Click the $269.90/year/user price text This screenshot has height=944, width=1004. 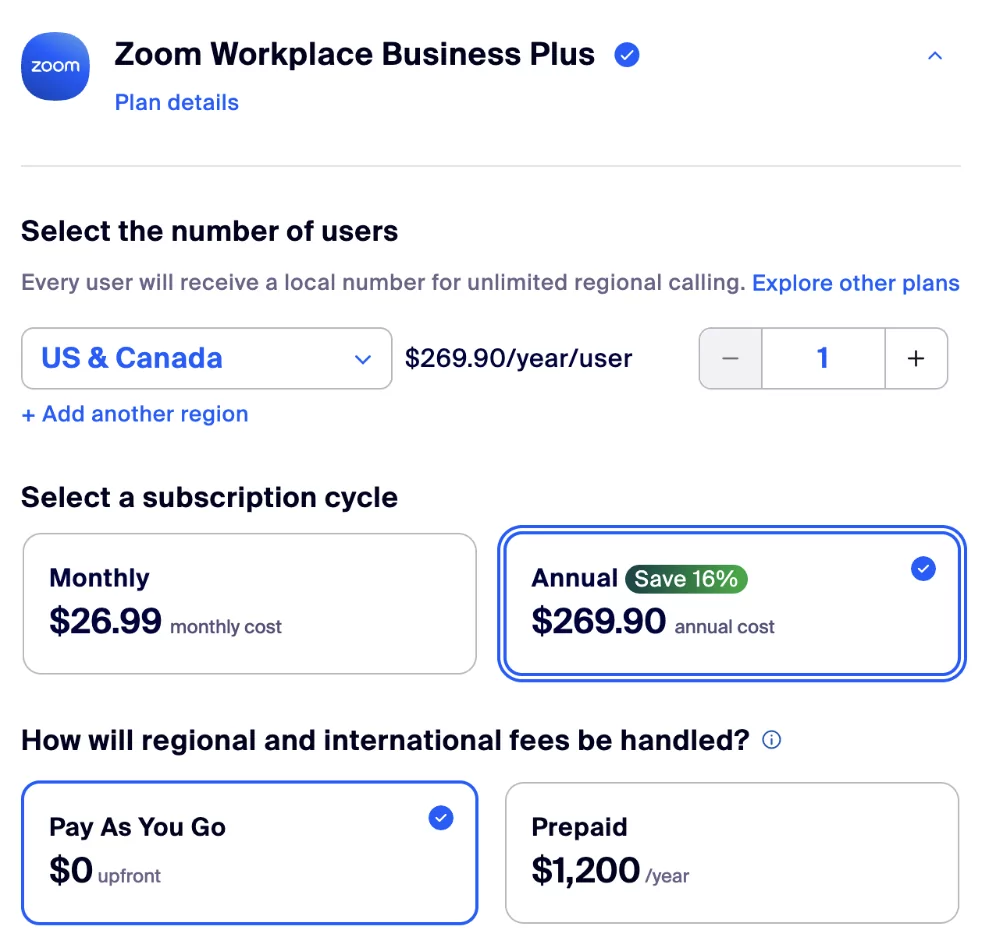point(518,359)
